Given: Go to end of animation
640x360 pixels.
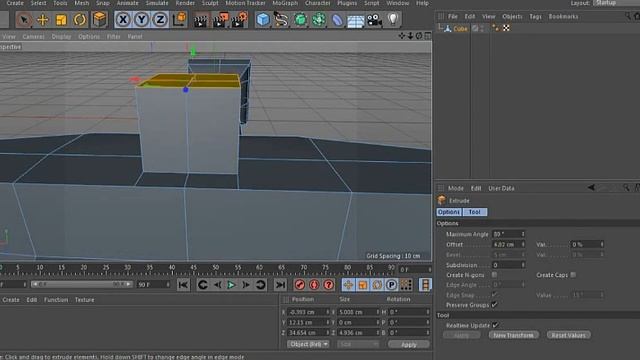Looking at the screenshot, I should tap(280, 285).
